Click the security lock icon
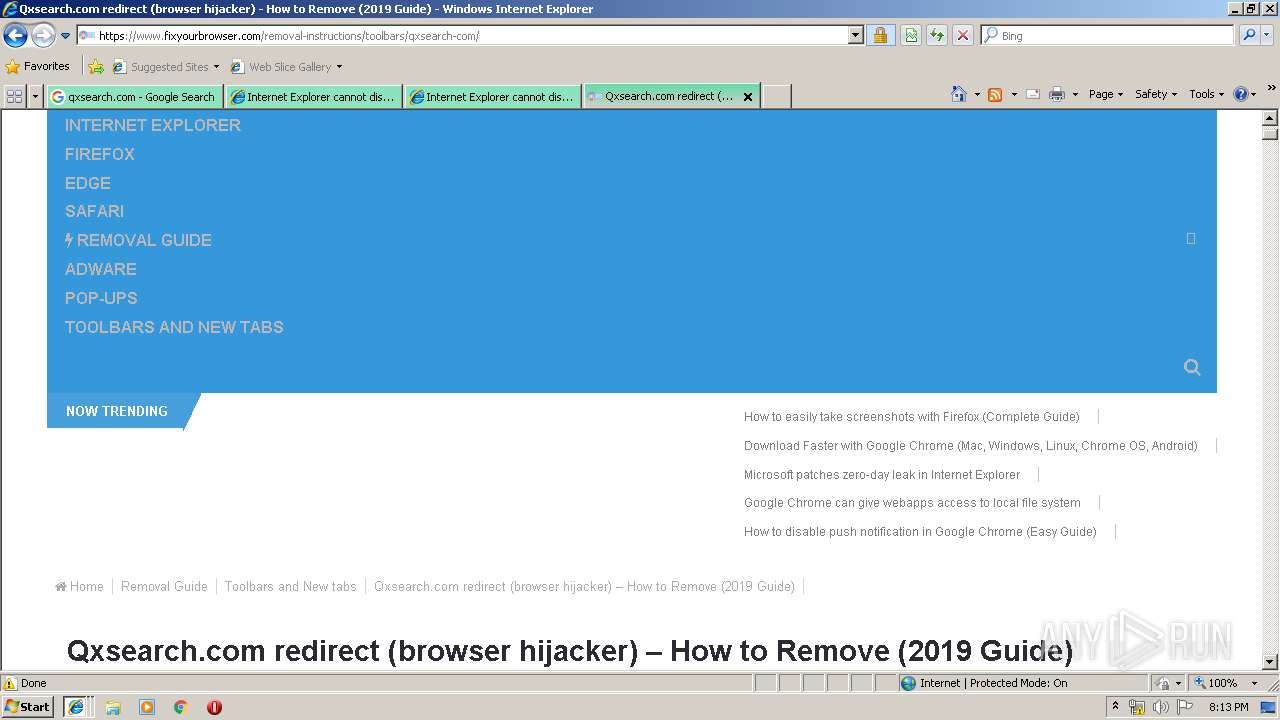1280x720 pixels. (x=880, y=36)
